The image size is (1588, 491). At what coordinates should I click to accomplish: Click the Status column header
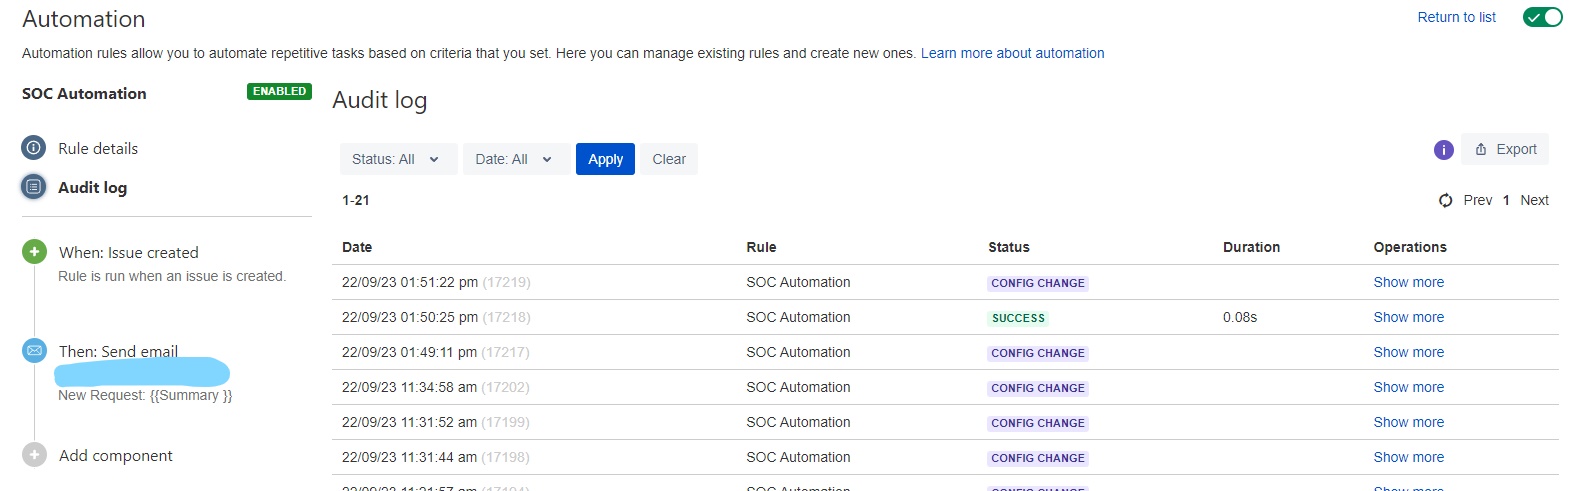1008,247
